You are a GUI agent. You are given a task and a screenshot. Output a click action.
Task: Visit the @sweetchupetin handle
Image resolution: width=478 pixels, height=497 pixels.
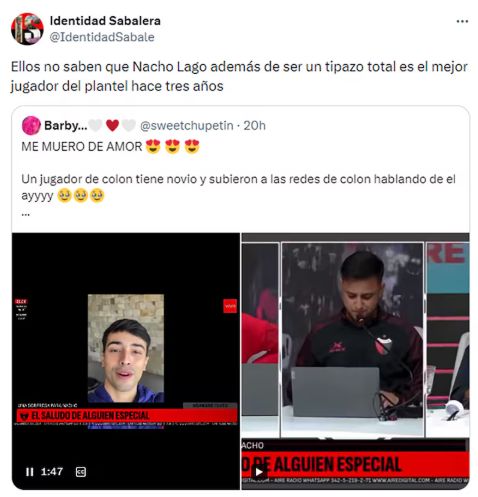[x=186, y=126]
